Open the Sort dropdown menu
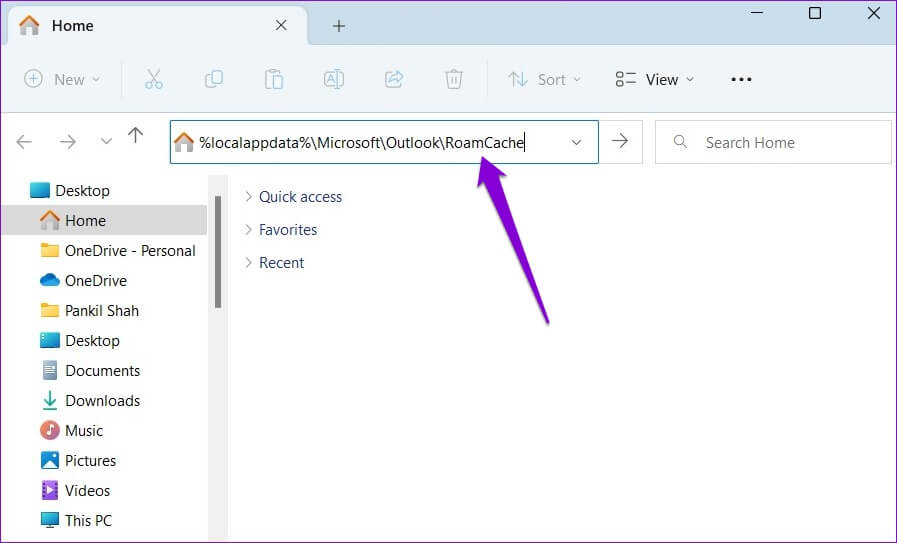The height and width of the screenshot is (543, 897). tap(544, 79)
